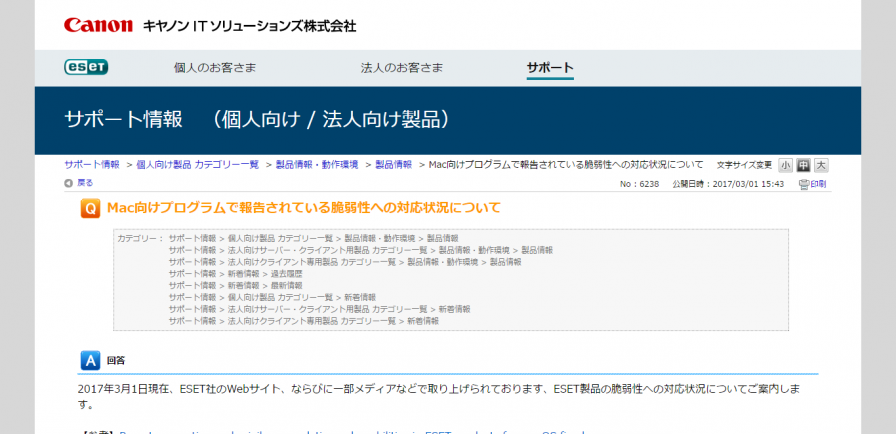Viewport: 896px width, 434px height.
Task: Click the 2017年3月1日現在 answer paragraph
Action: 439,397
